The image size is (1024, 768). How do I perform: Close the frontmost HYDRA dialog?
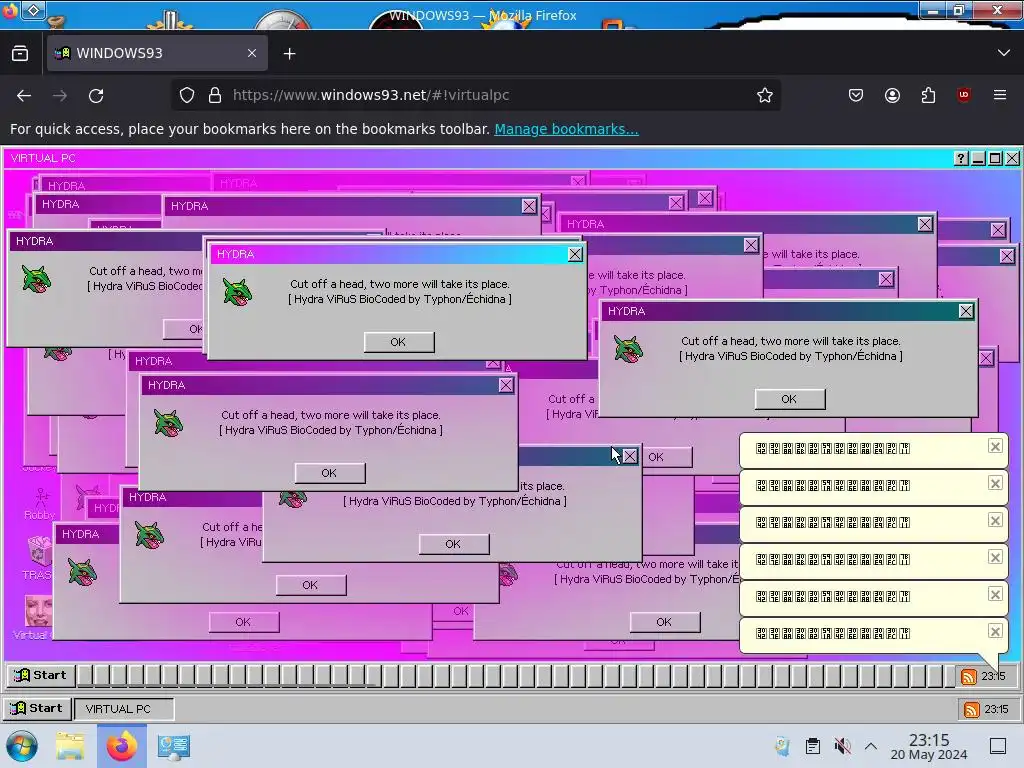(575, 254)
